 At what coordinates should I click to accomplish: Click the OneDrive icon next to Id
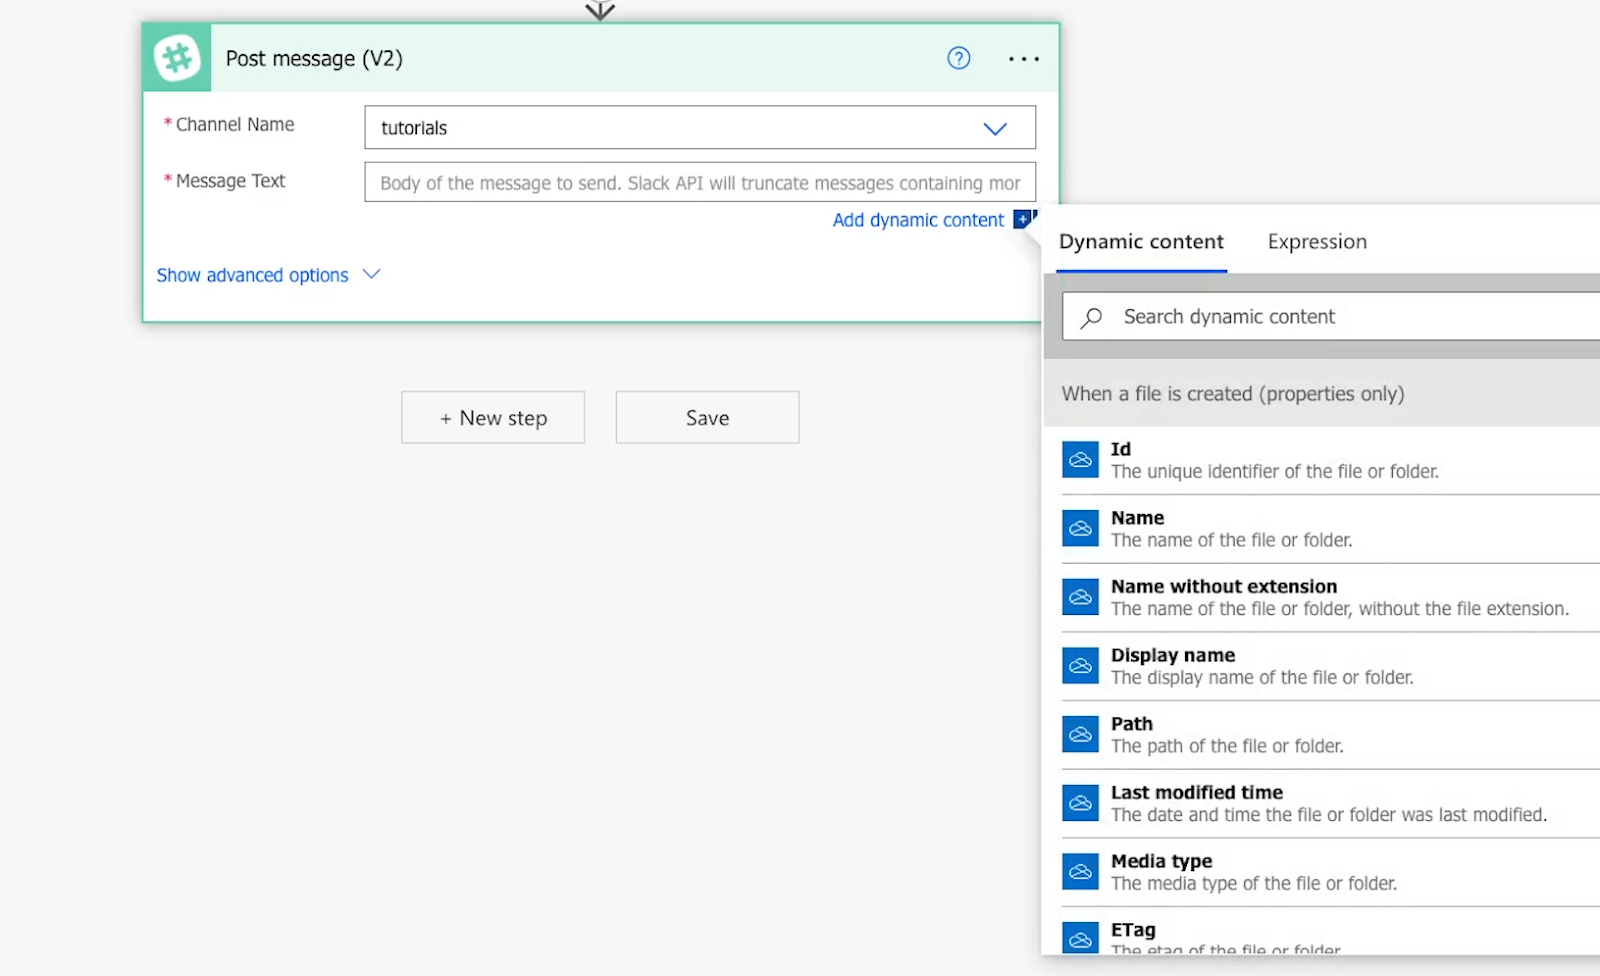click(x=1080, y=460)
